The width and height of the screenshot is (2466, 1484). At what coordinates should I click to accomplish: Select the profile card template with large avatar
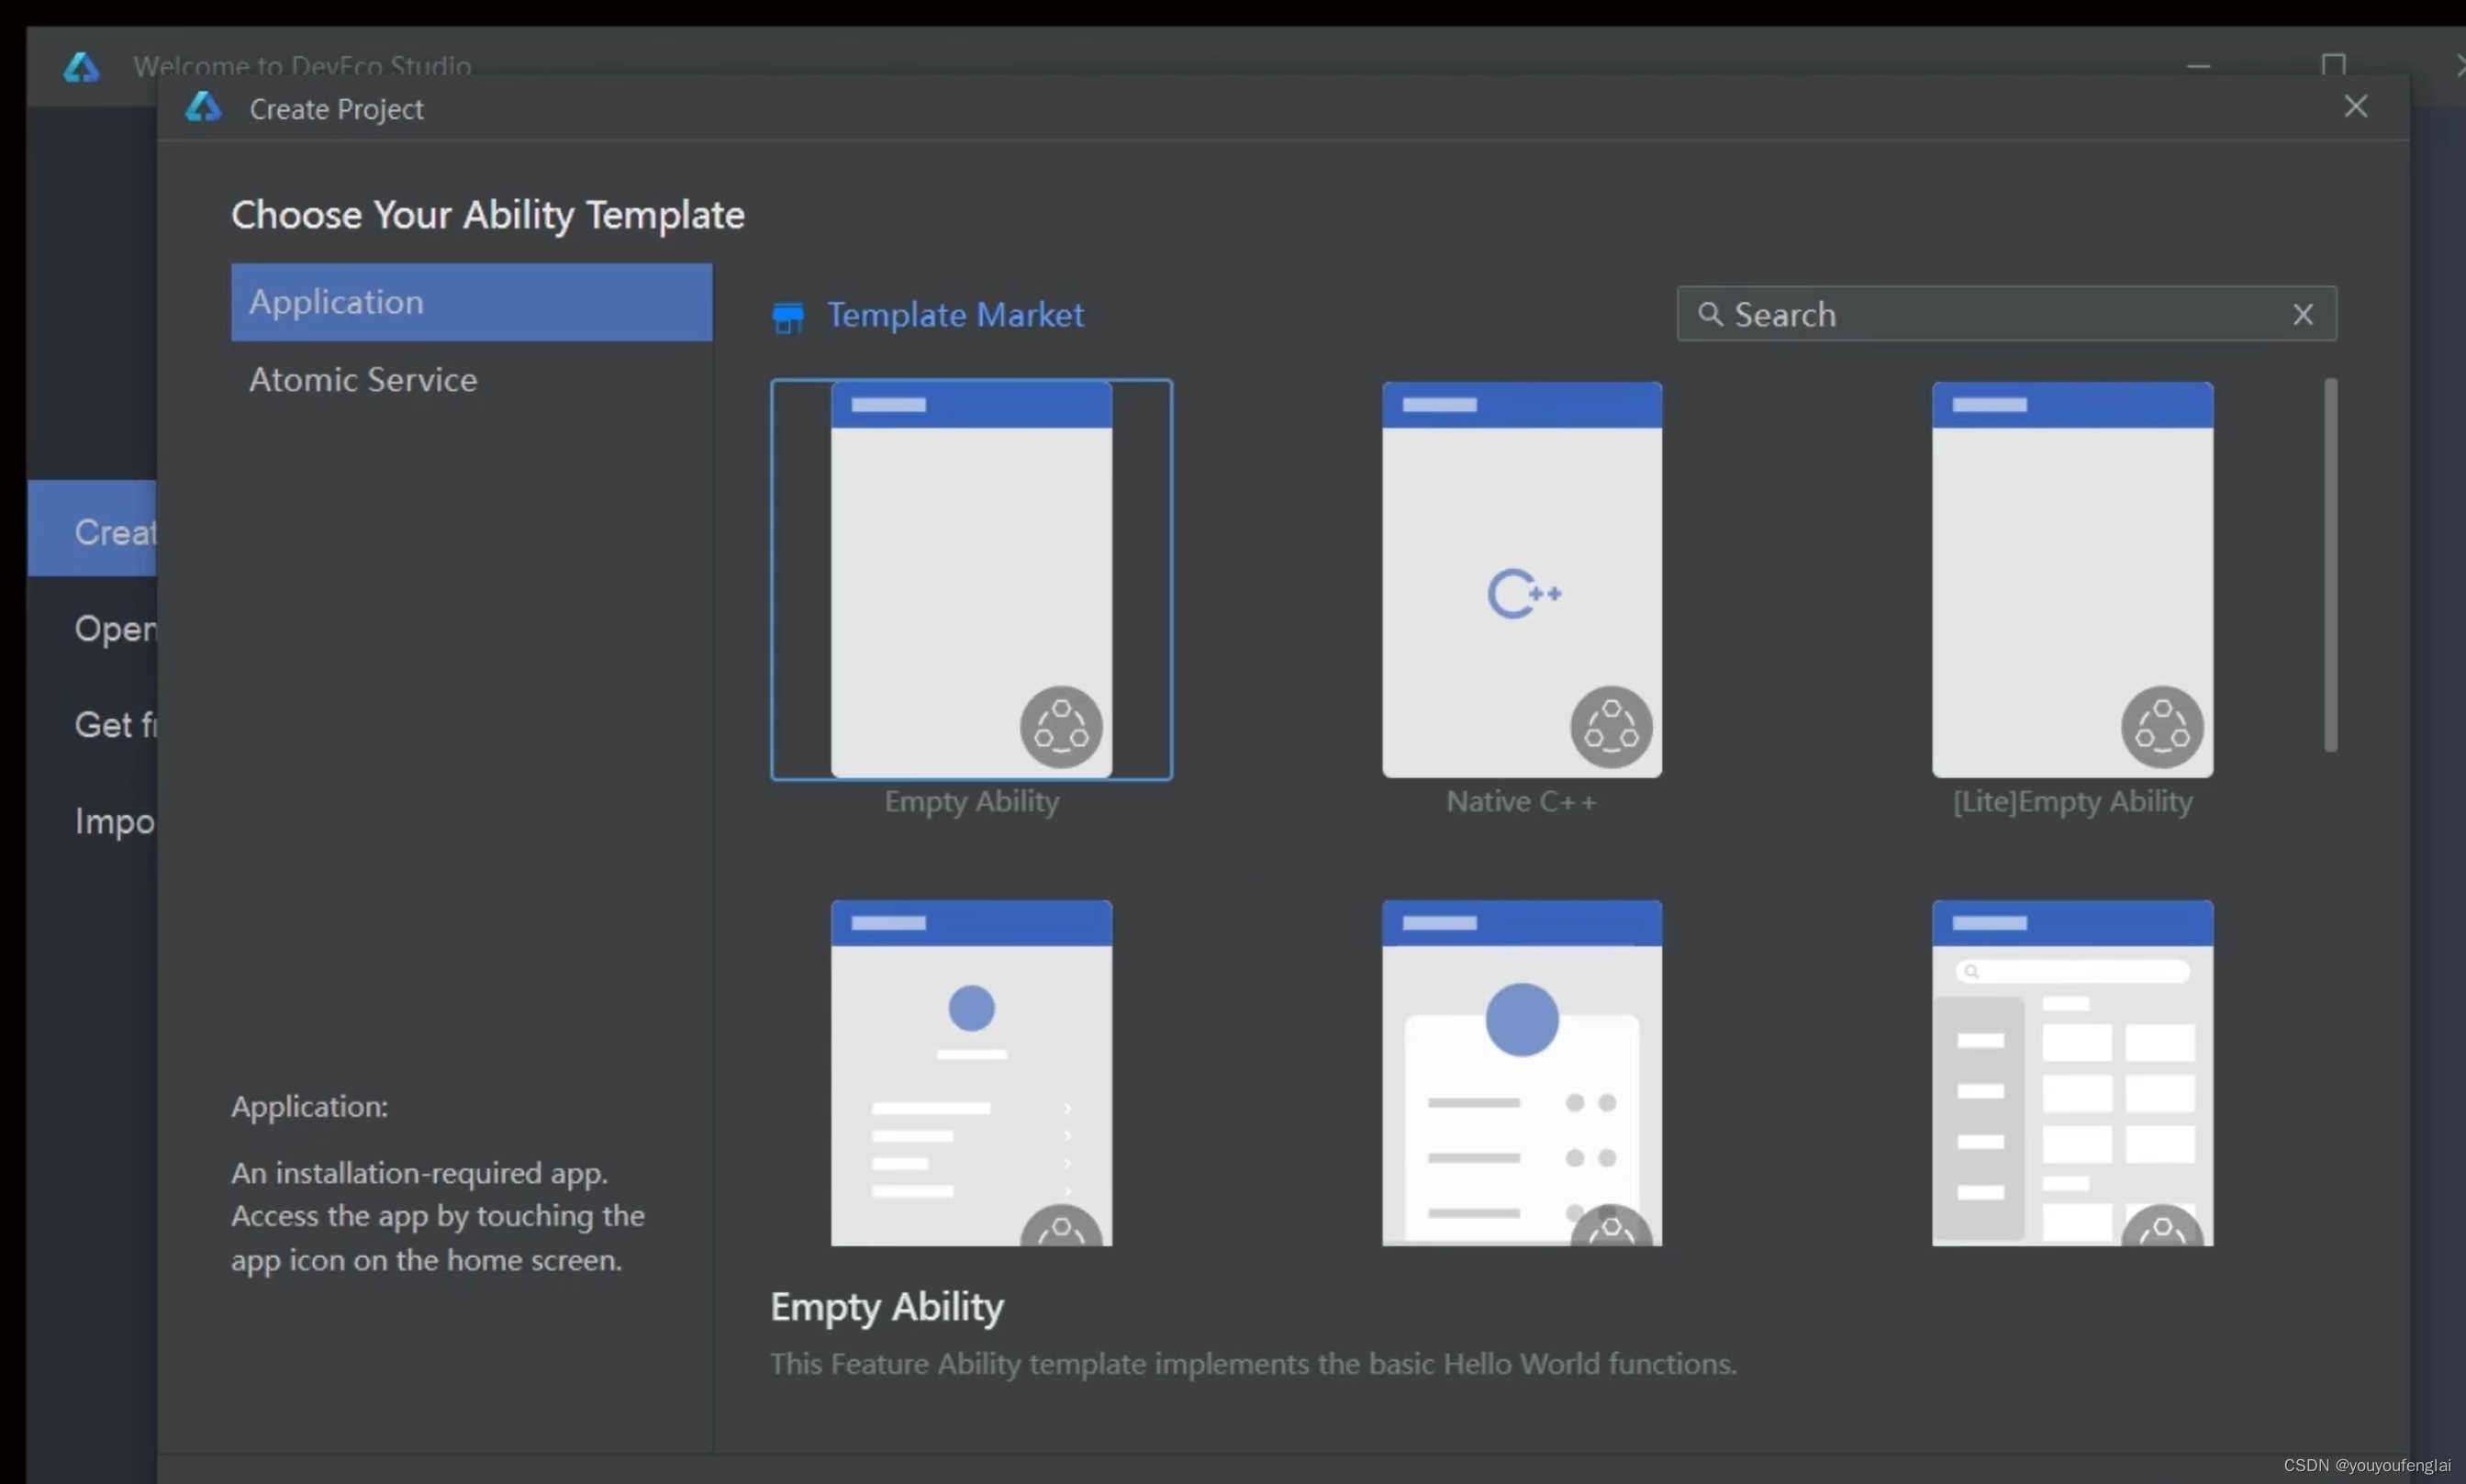tap(1521, 1072)
